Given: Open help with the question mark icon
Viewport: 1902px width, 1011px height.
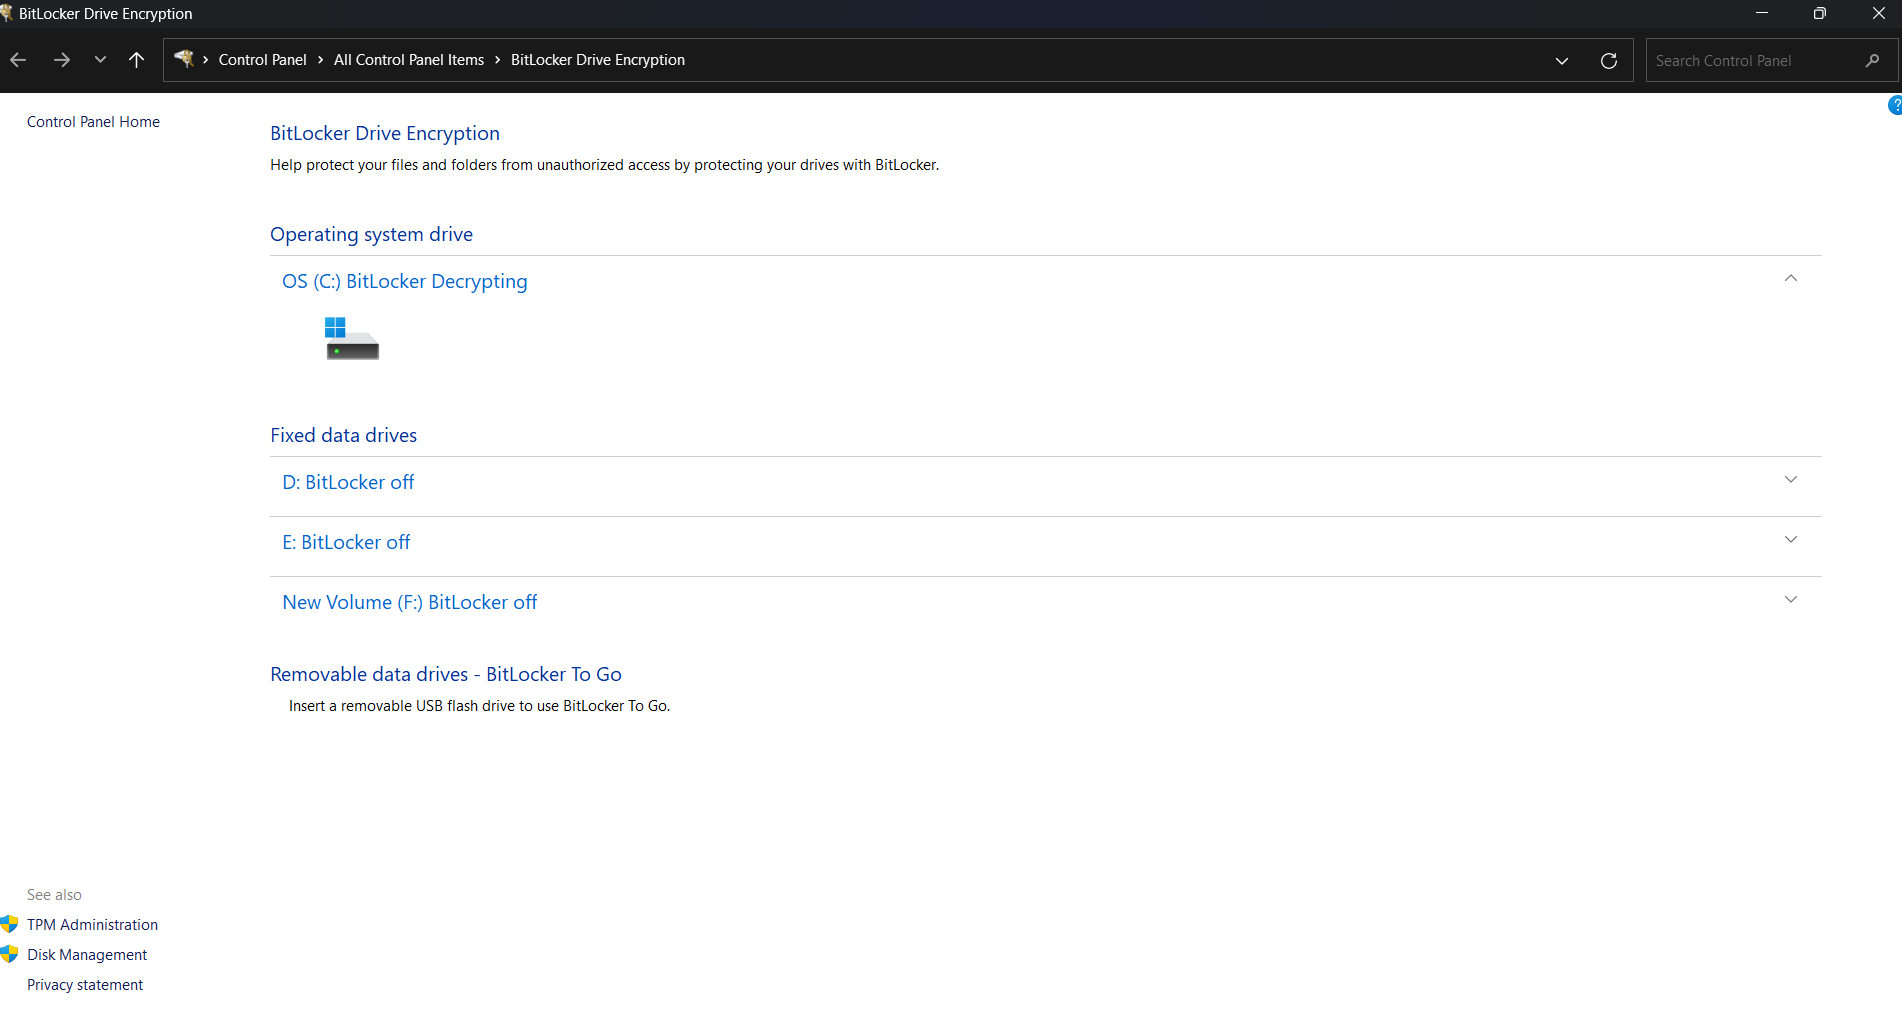Looking at the screenshot, I should [x=1895, y=105].
